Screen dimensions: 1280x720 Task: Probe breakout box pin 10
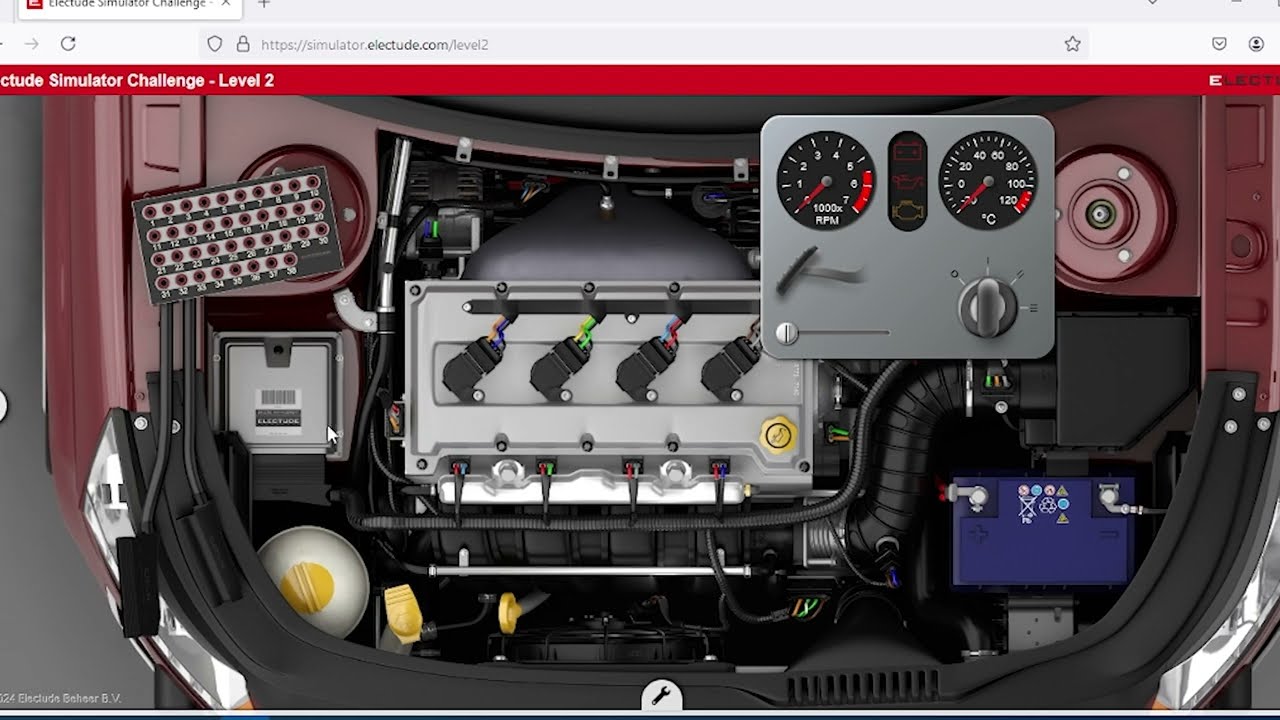pyautogui.click(x=313, y=182)
